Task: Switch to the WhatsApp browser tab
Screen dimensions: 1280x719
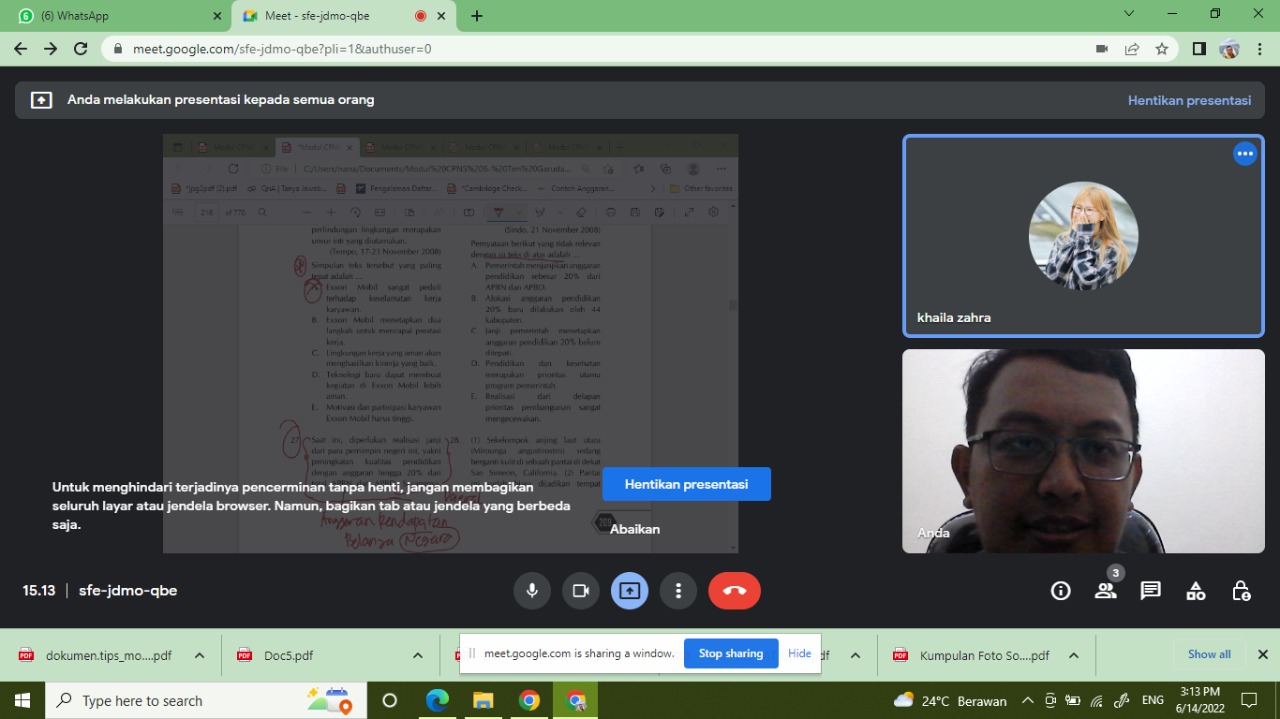Action: pos(120,16)
